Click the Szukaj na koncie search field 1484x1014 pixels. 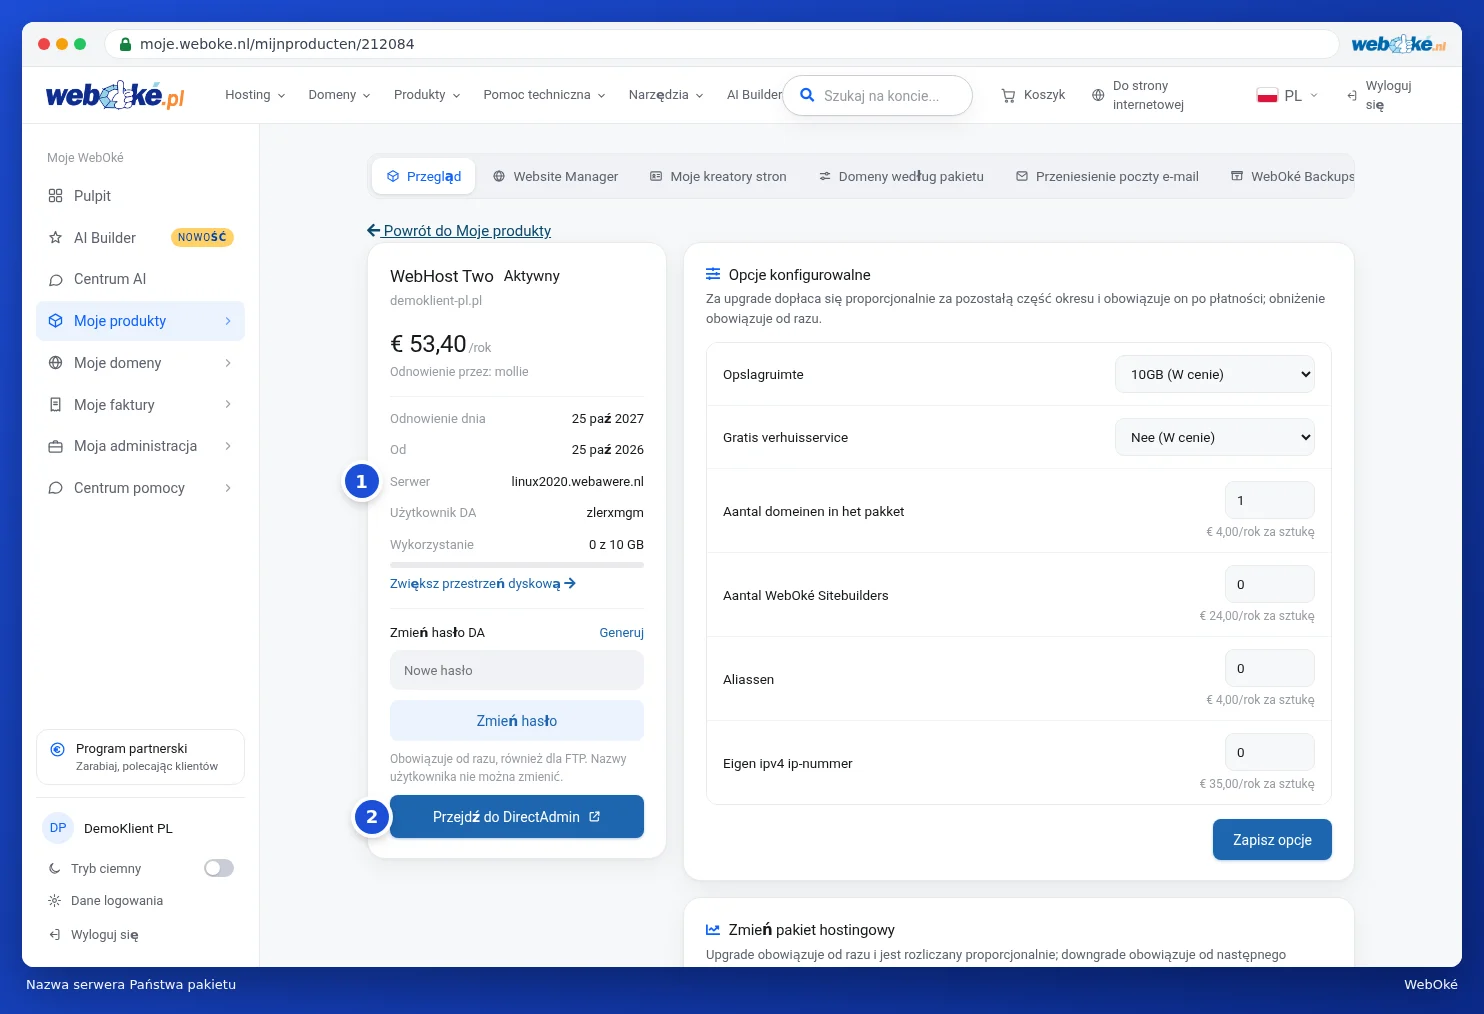[878, 96]
